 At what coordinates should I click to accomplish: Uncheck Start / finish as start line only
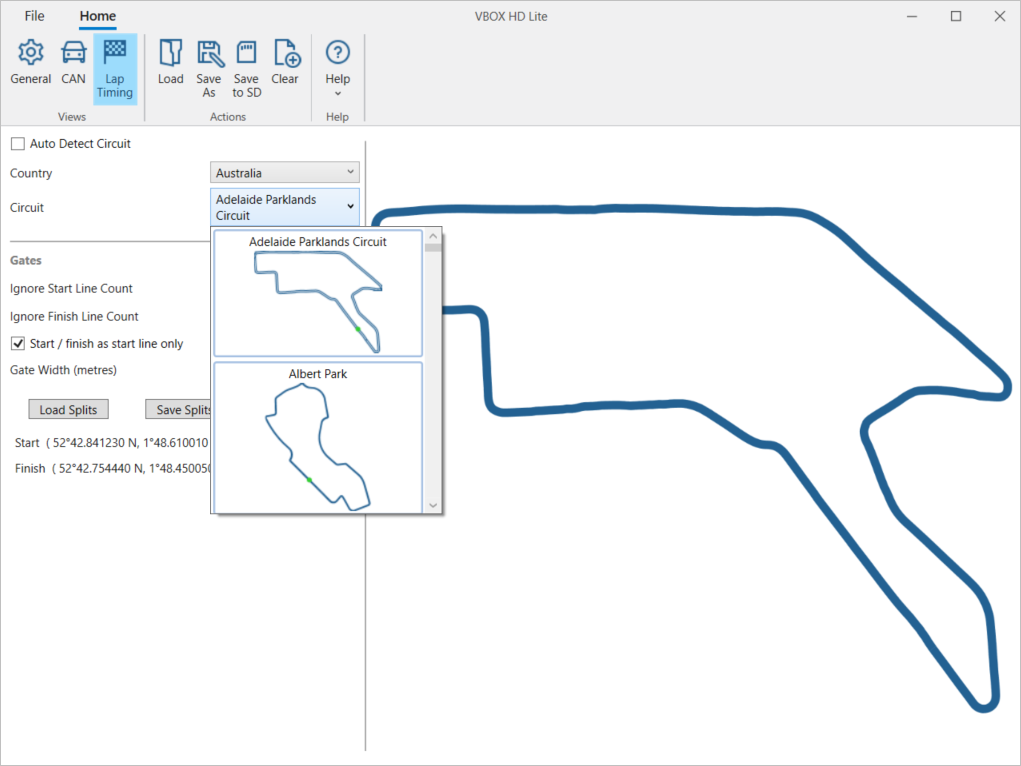click(18, 343)
